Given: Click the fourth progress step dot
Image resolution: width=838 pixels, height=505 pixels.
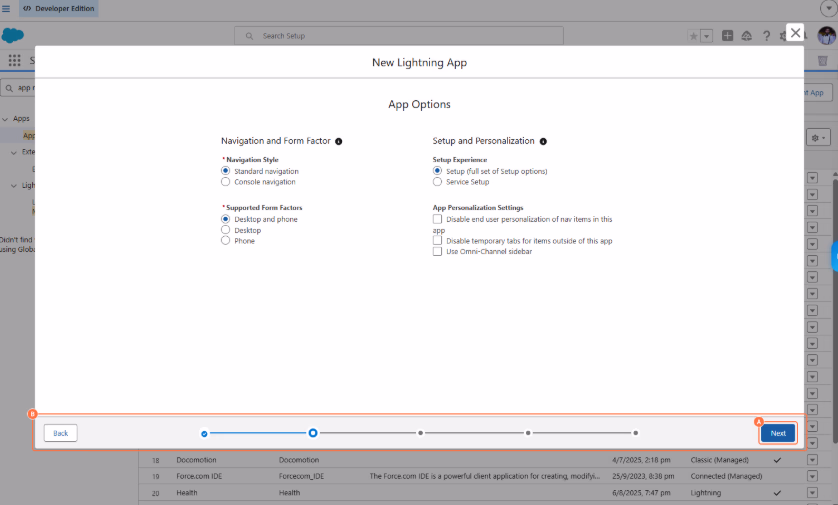Looking at the screenshot, I should point(528,433).
